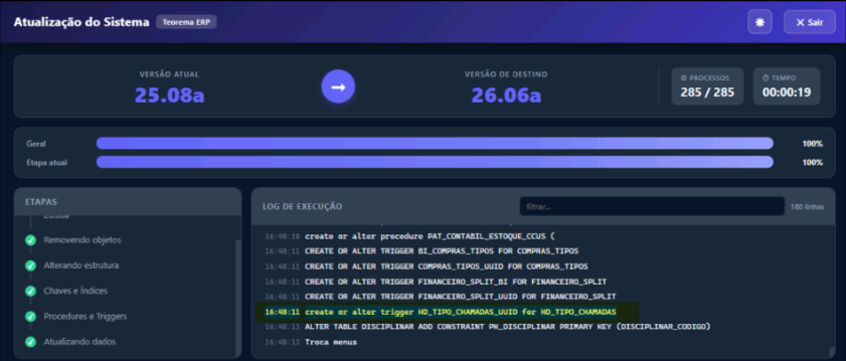The image size is (846, 361).
Task: Select the Chaves e índices step
Action: point(76,291)
